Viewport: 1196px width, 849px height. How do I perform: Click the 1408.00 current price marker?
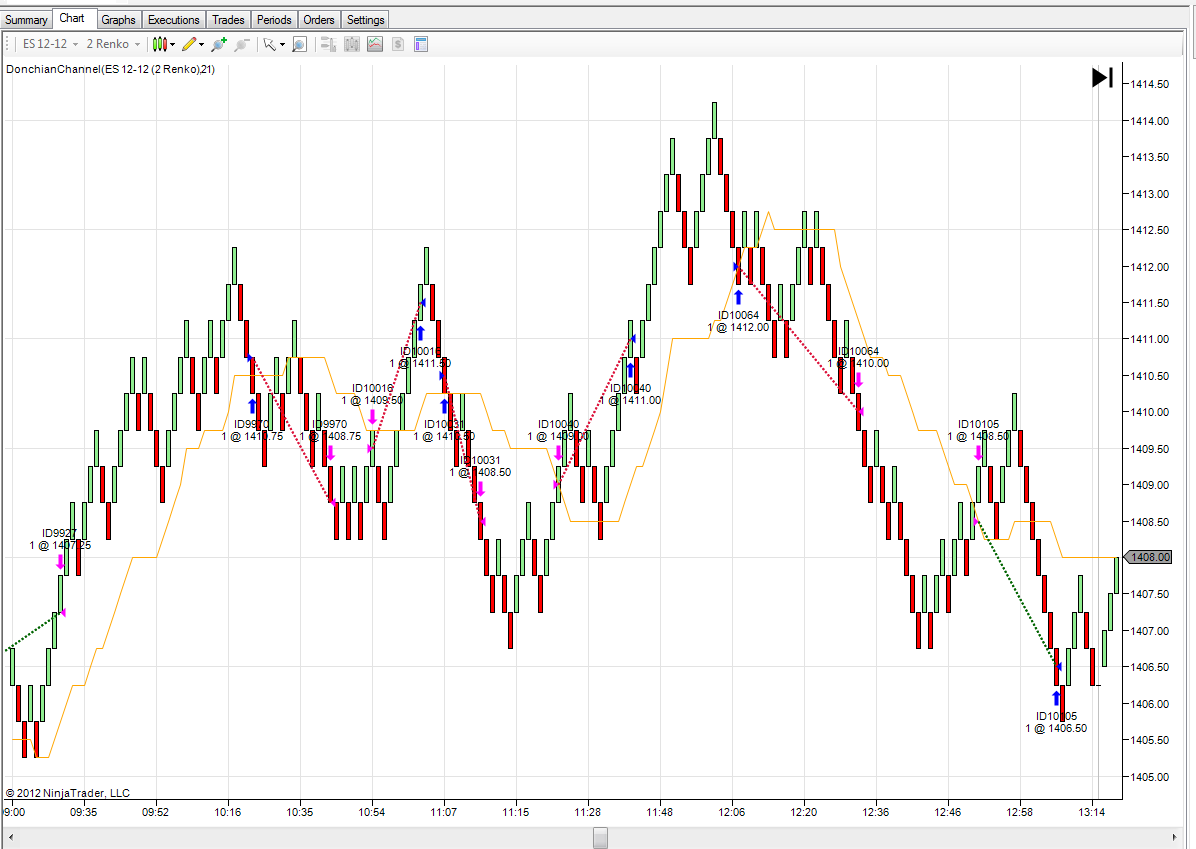pos(1149,558)
